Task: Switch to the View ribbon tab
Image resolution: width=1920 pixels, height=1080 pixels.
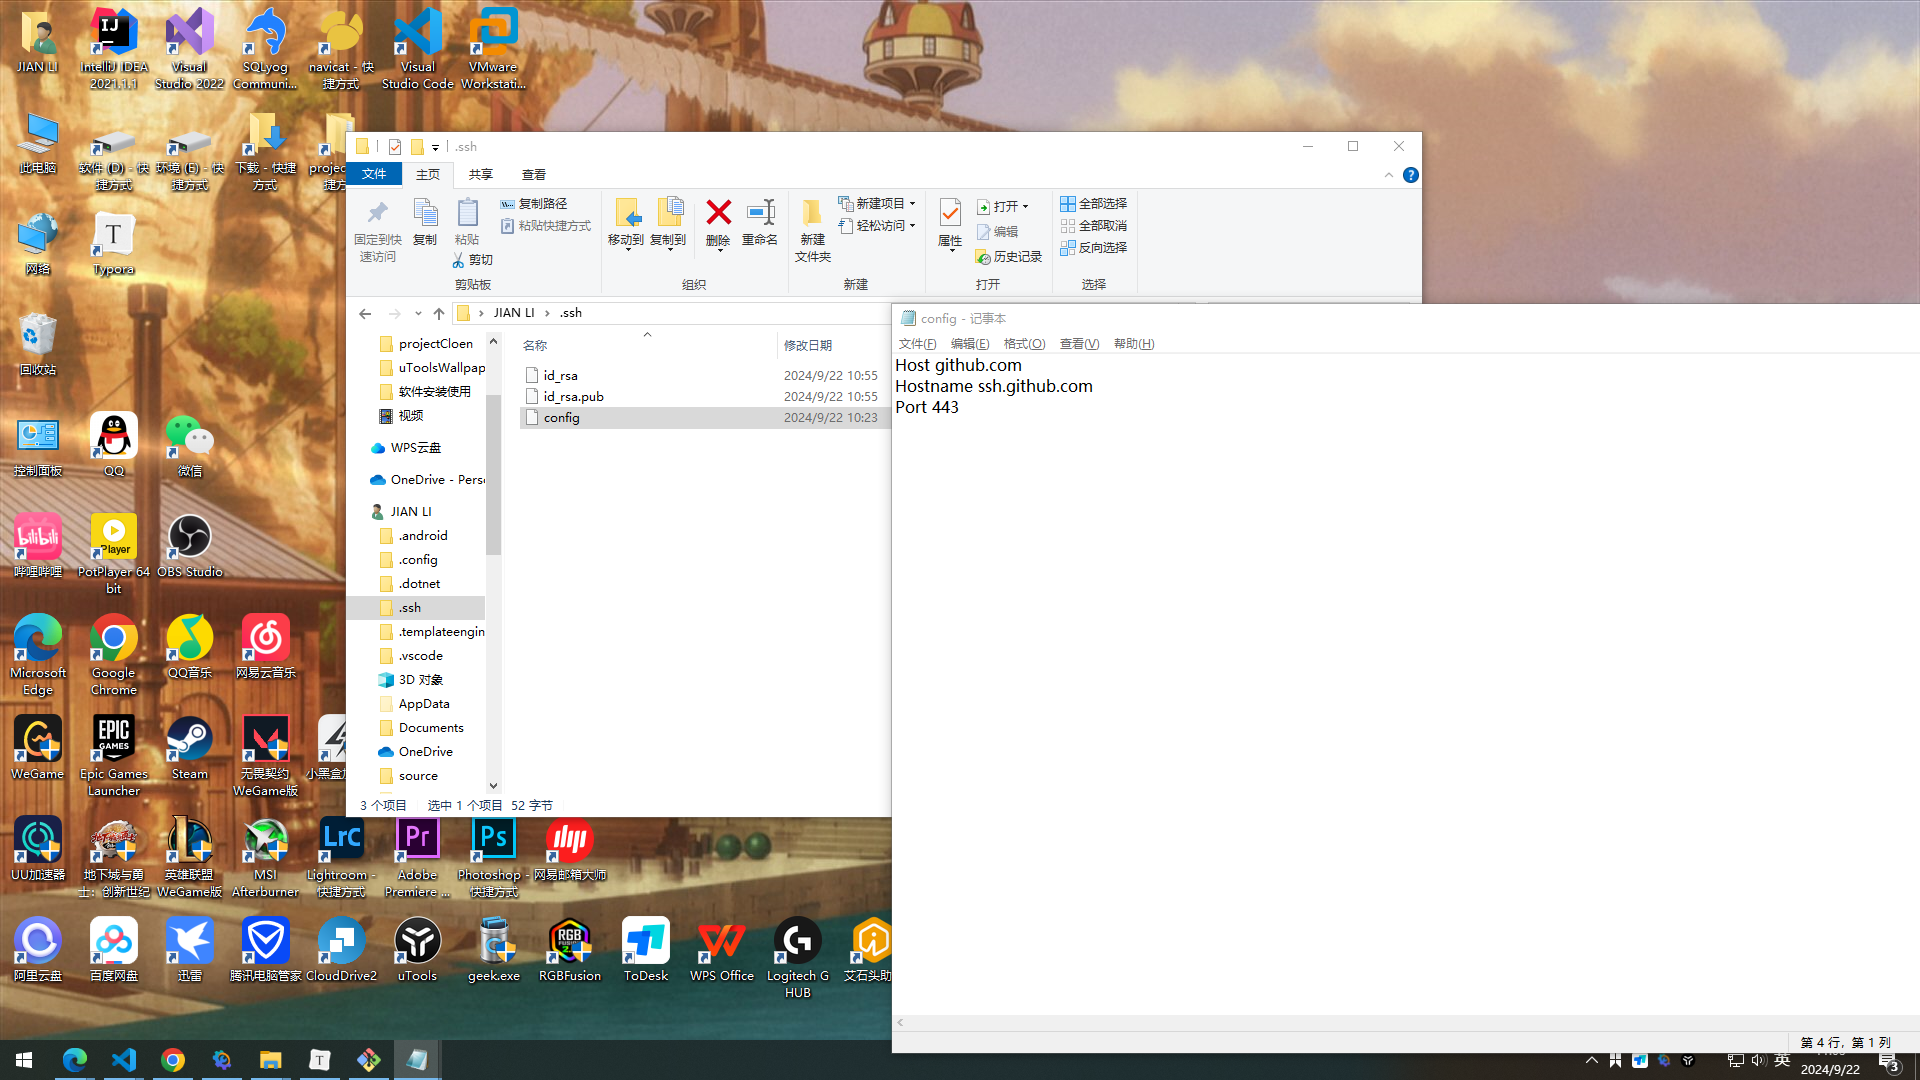Action: pyautogui.click(x=534, y=175)
